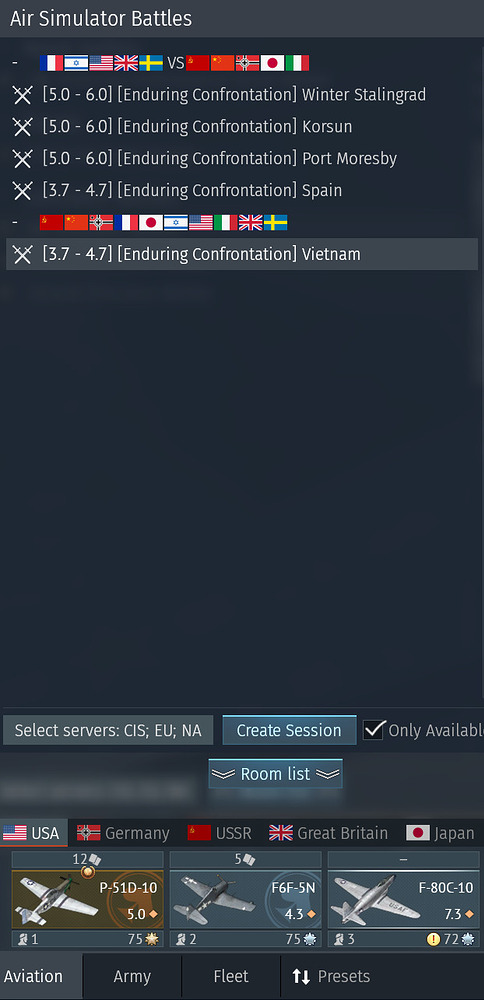This screenshot has height=1000, width=484.
Task: Open the Select servers dropdown
Action: (108, 730)
